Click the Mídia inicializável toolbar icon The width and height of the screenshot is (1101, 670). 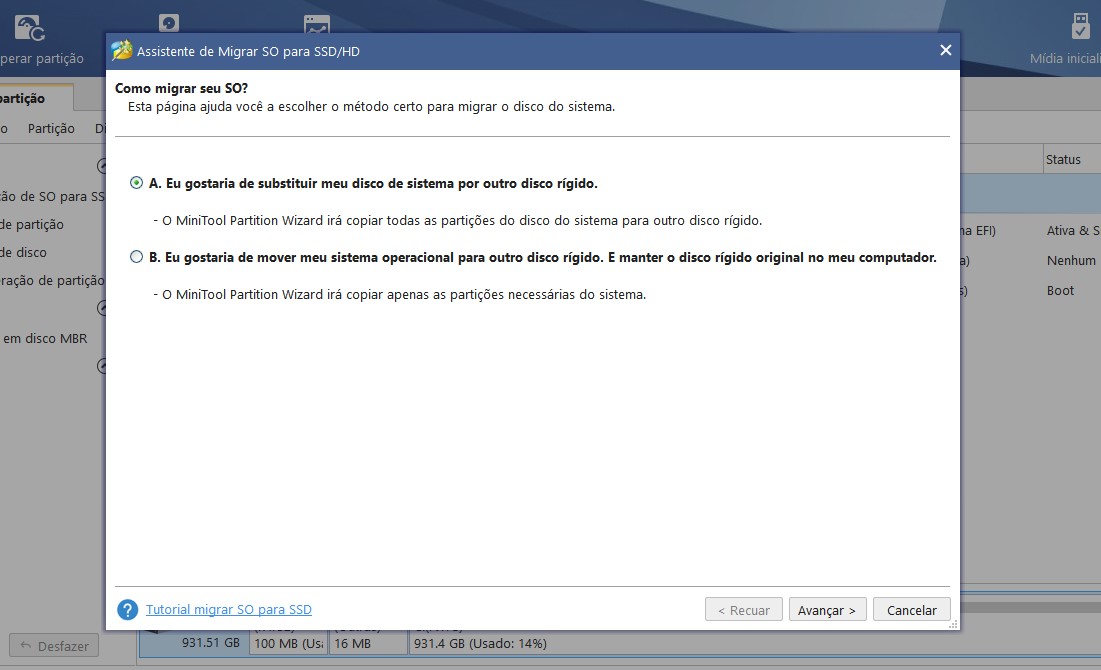(1081, 27)
